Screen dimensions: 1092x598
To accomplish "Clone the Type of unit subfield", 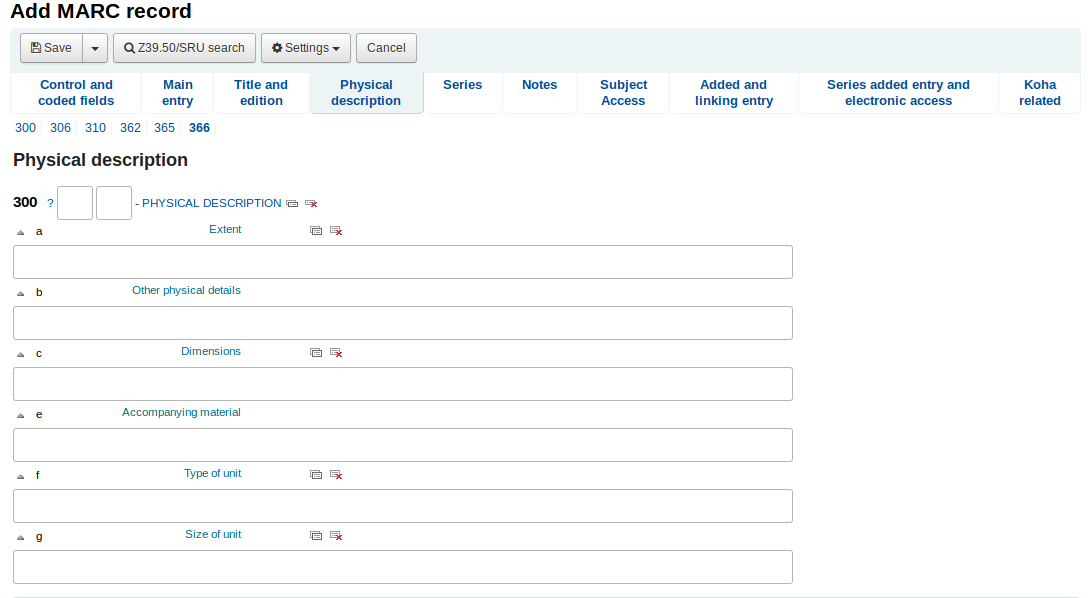I will (x=316, y=475).
